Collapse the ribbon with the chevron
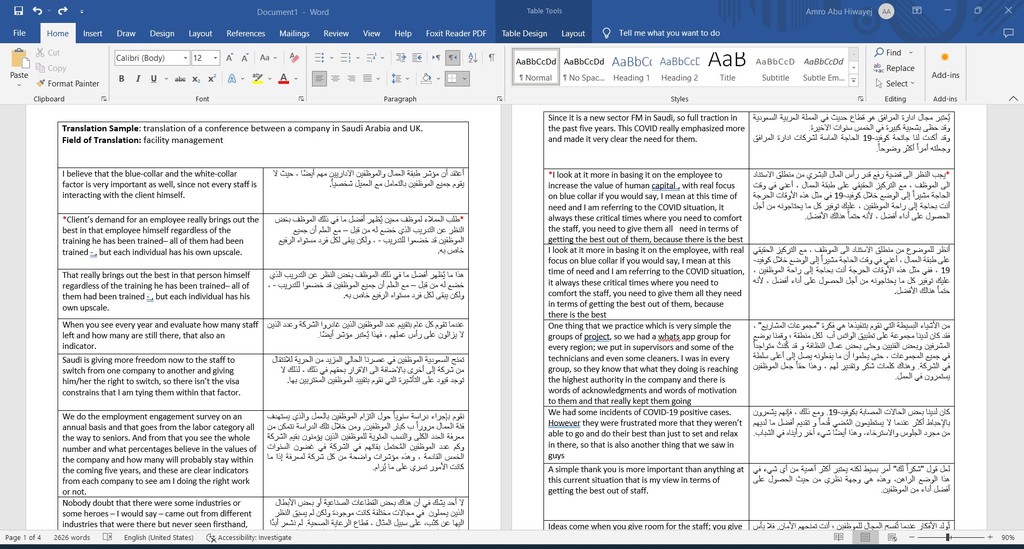Viewport: 1024px width, 549px height. 1013,99
